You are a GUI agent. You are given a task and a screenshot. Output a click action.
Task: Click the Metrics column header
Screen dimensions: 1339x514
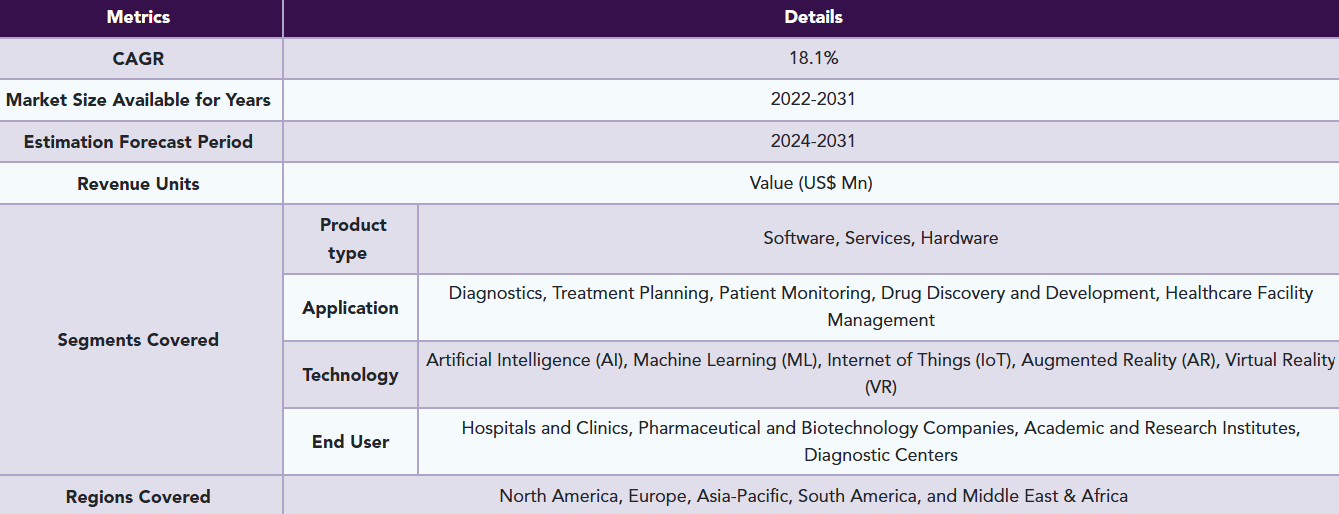point(138,17)
